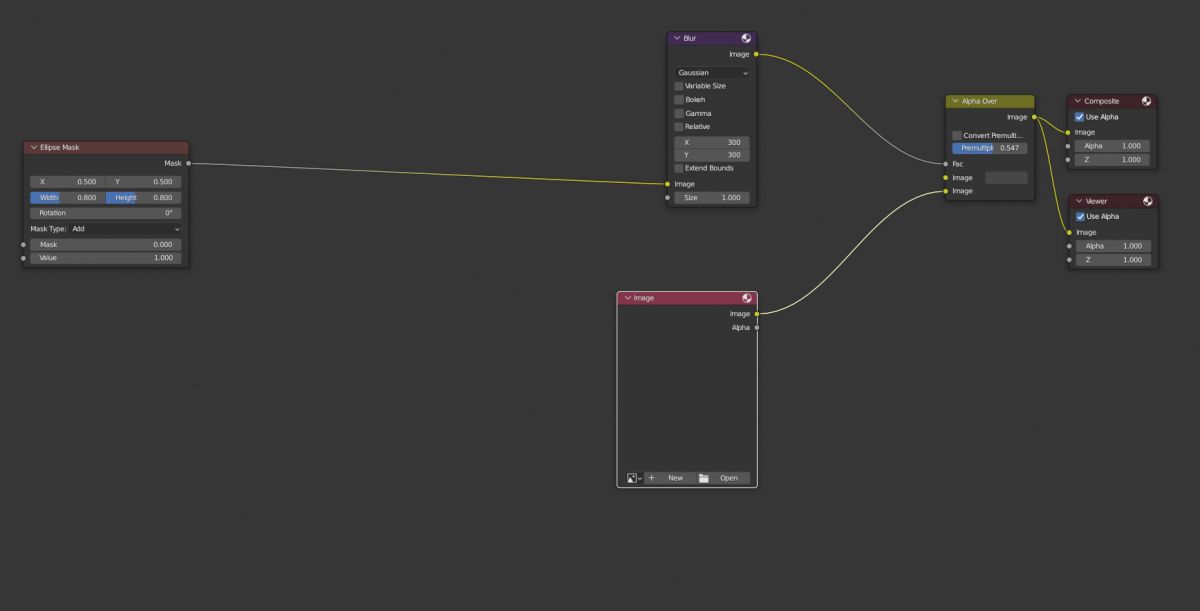Click the Ellipse Mask X 0.500 field
This screenshot has height=611, width=1200.
tap(67, 182)
